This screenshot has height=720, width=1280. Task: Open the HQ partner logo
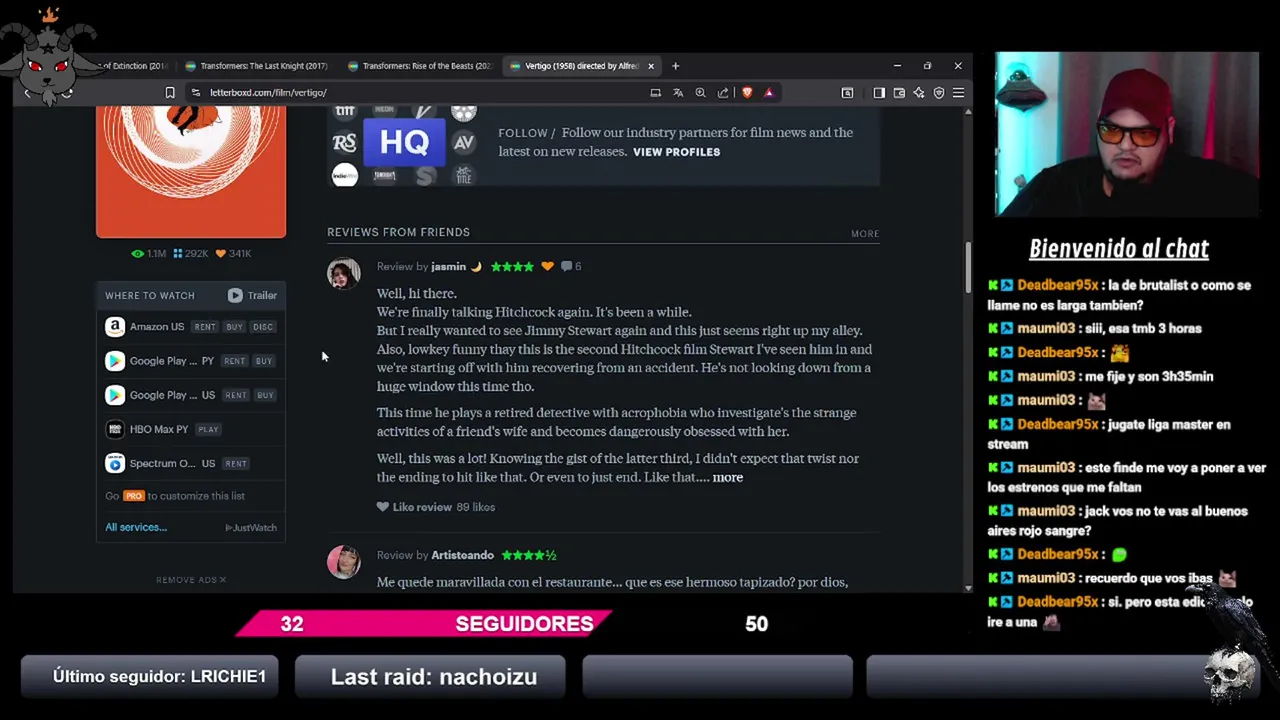[x=404, y=143]
